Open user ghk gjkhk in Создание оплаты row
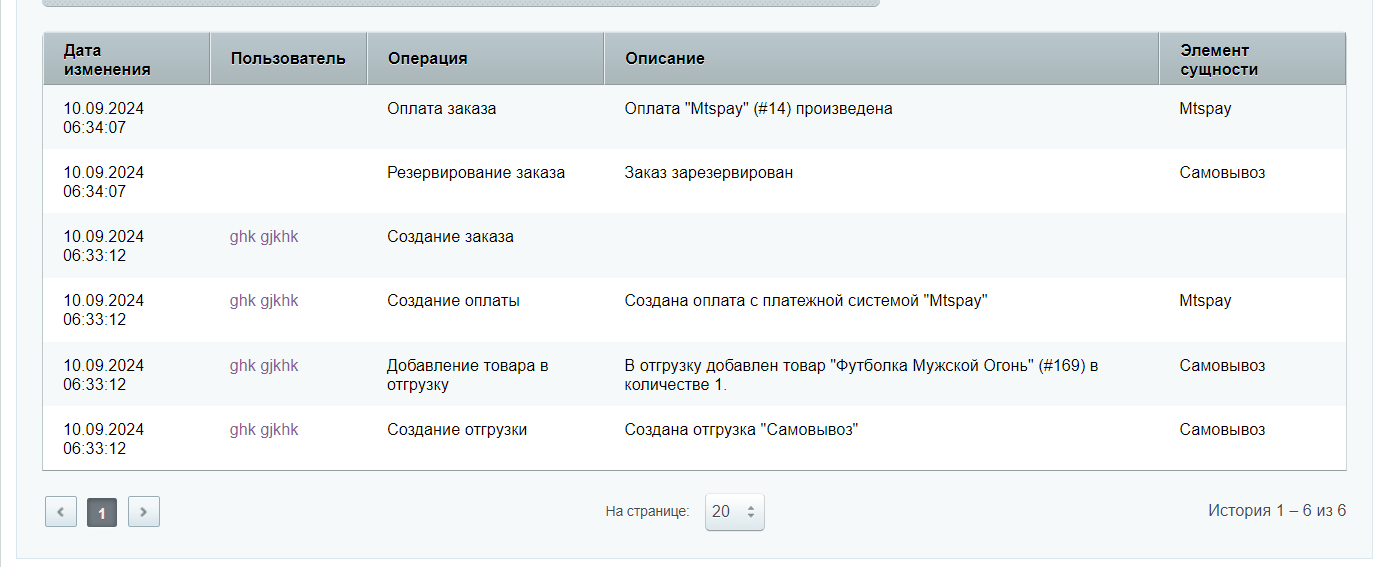The height and width of the screenshot is (567, 1380). click(x=264, y=301)
